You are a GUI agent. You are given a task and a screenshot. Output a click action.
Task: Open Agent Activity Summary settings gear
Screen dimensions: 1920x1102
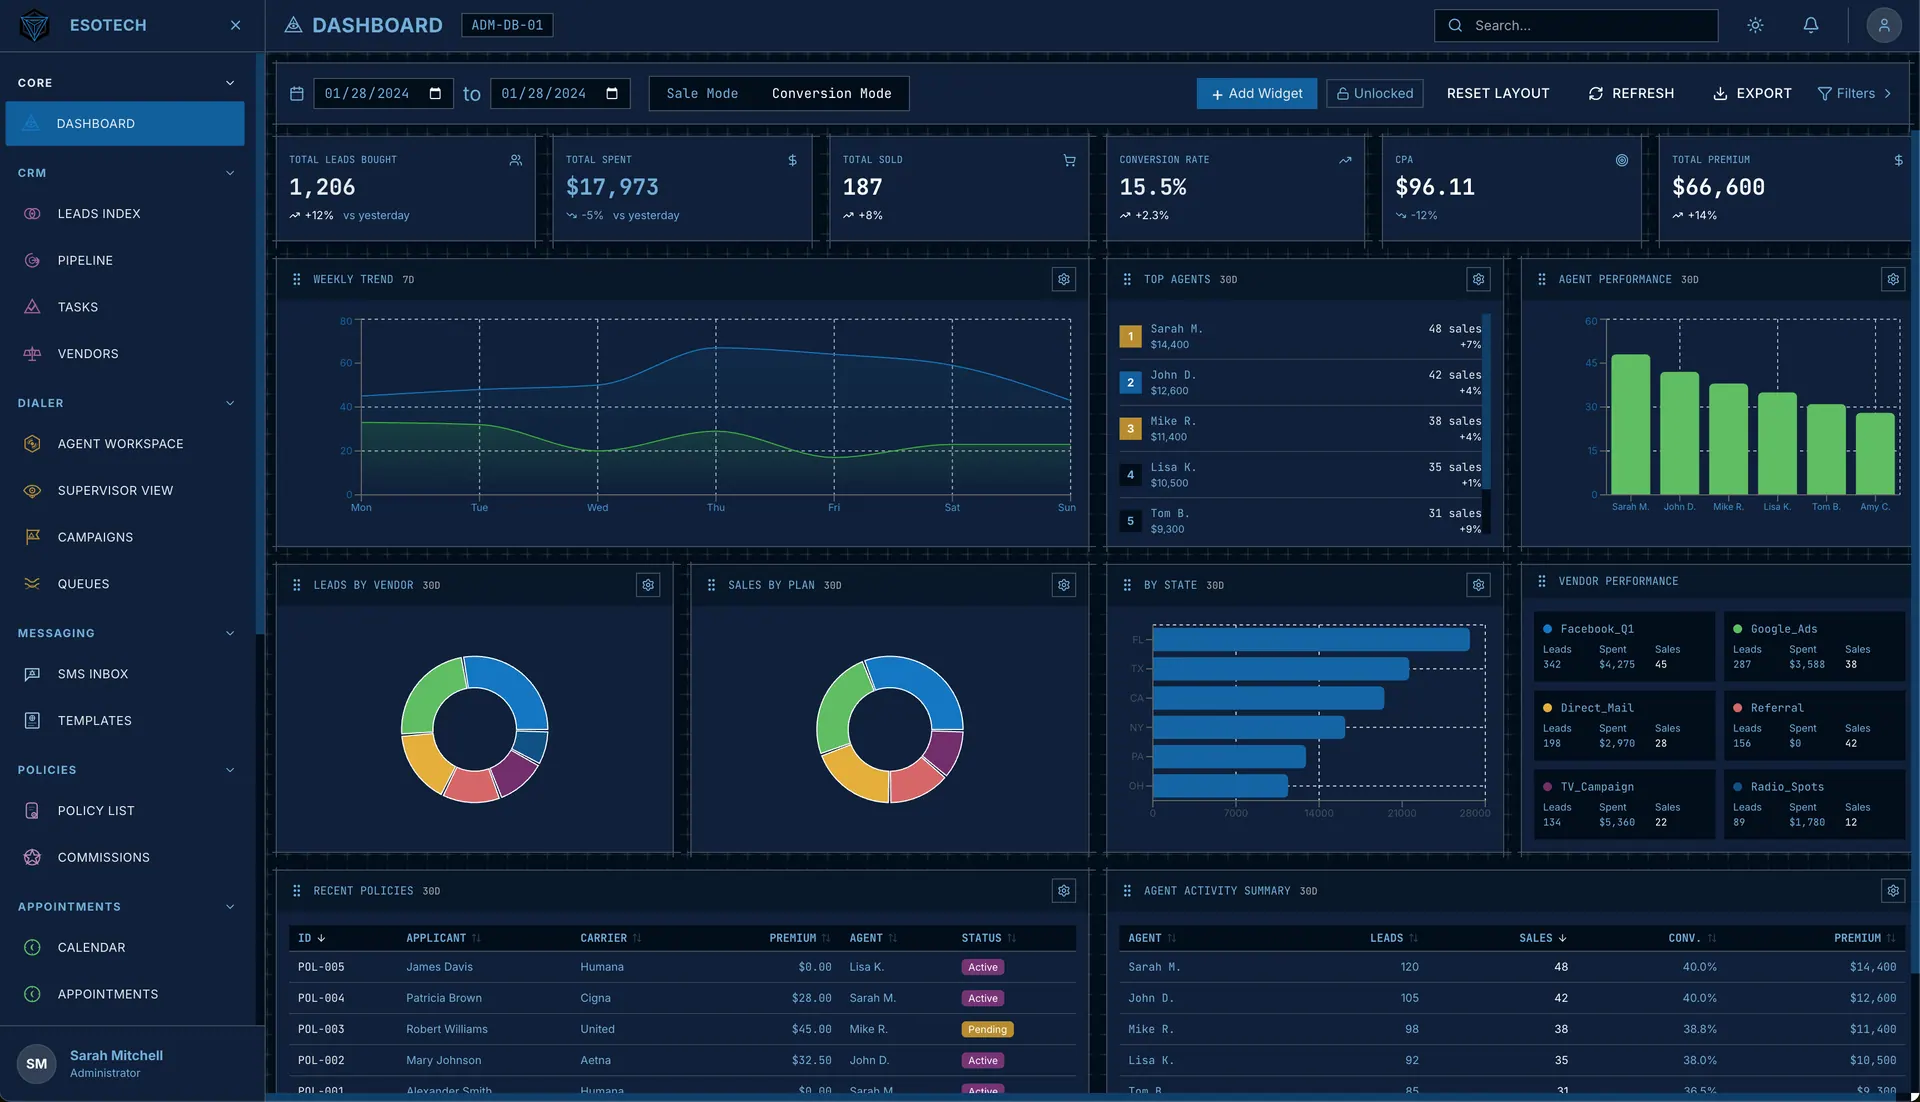[x=1893, y=891]
